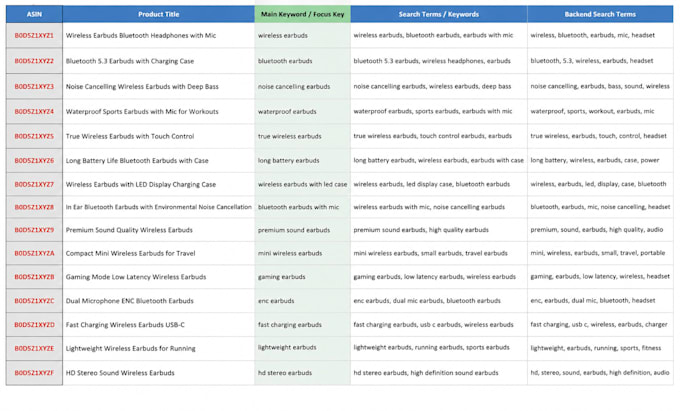Select the Main Keyword / Focus Key header
This screenshot has width=680, height=411.
(302, 14)
